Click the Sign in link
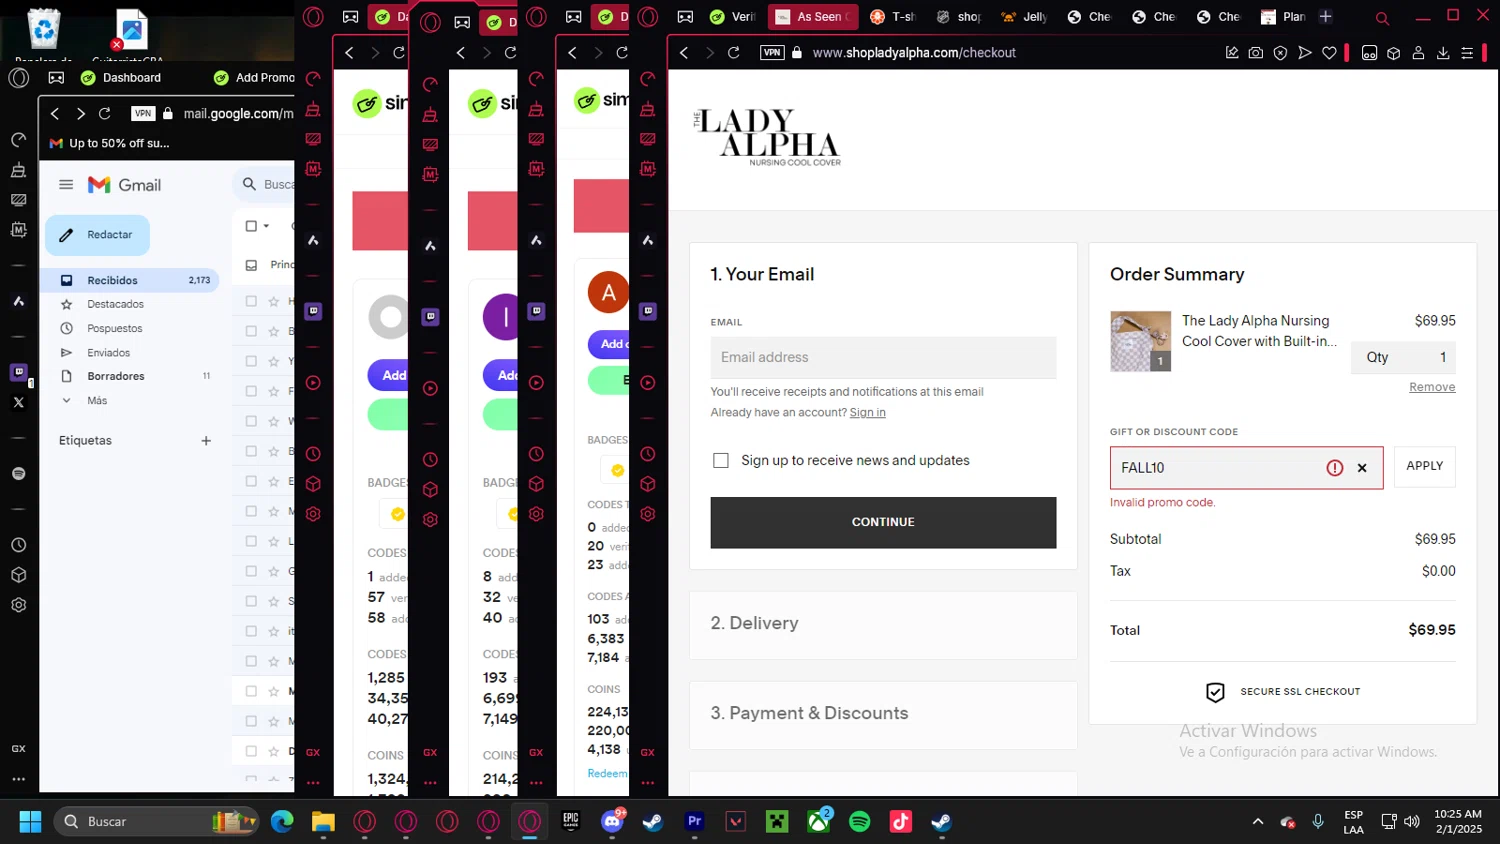The height and width of the screenshot is (844, 1500). point(867,413)
